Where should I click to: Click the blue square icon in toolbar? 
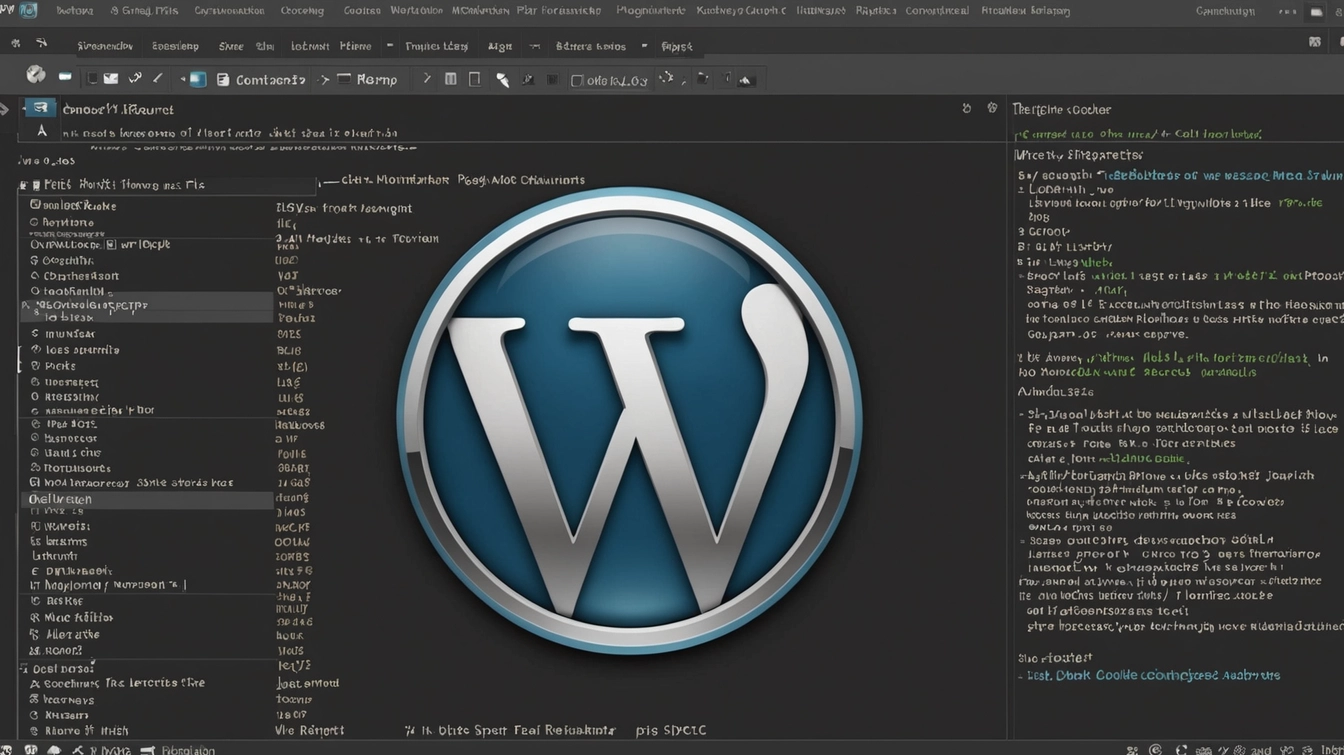point(198,80)
